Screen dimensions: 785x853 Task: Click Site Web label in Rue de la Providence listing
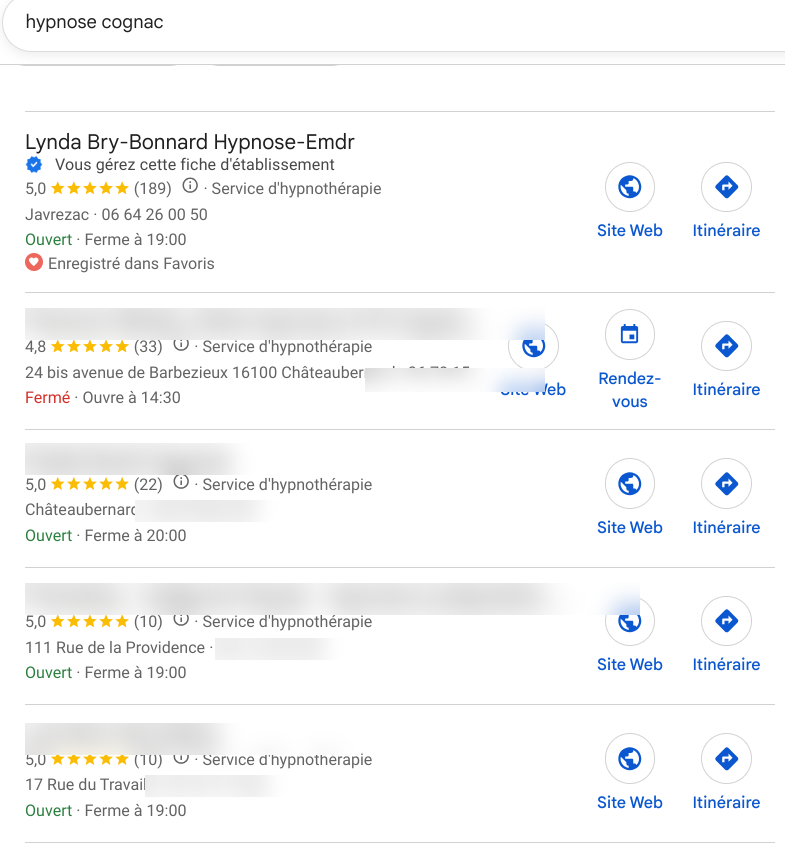click(x=629, y=665)
